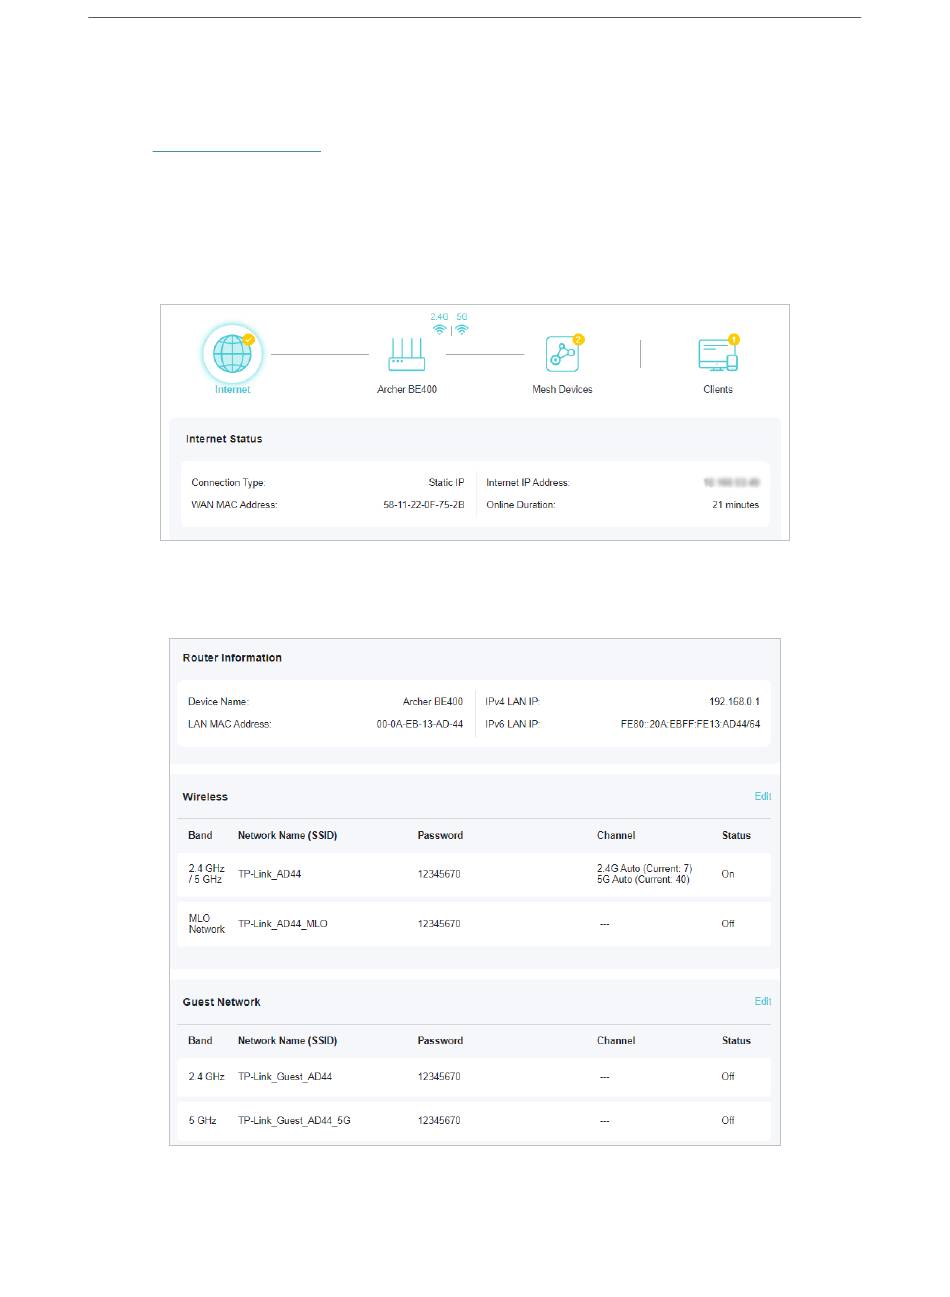Click the TP-Link_AD44_MLO network name
This screenshot has width=950, height=1297.
click(x=283, y=924)
